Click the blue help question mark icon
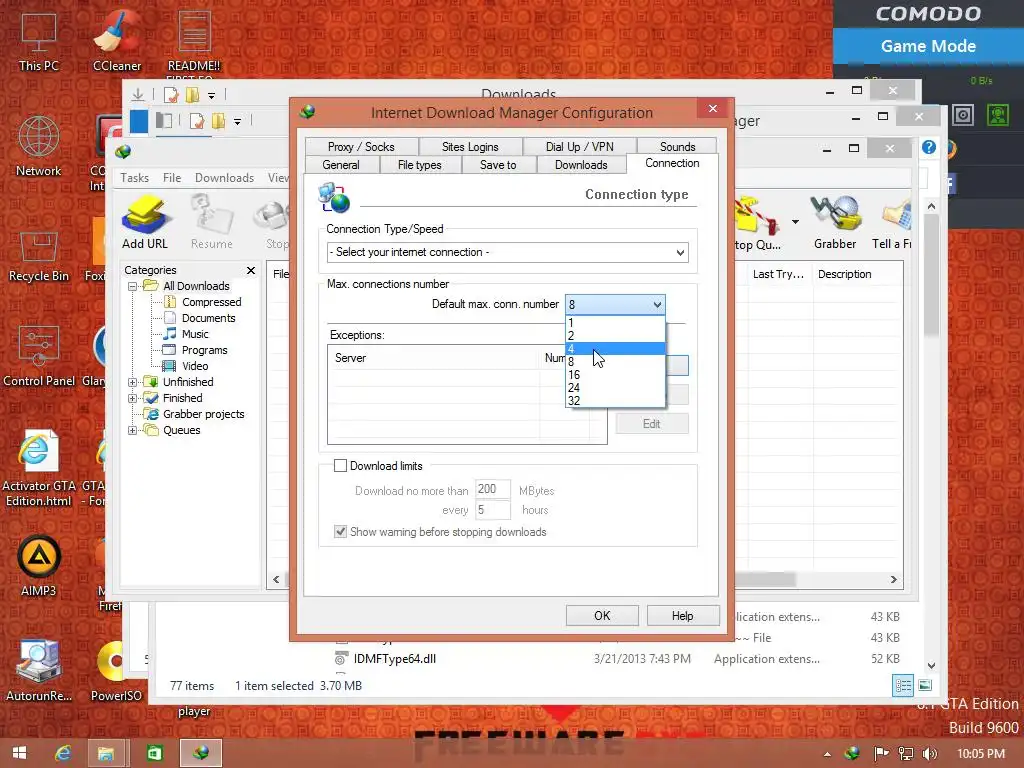1024x768 pixels. tap(929, 148)
